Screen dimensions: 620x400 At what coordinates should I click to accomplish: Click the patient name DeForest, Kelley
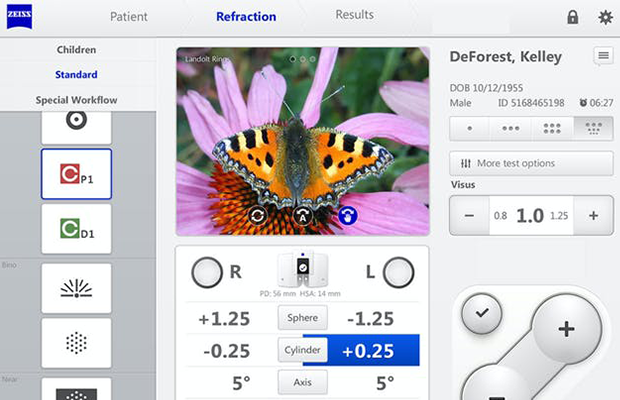506,57
